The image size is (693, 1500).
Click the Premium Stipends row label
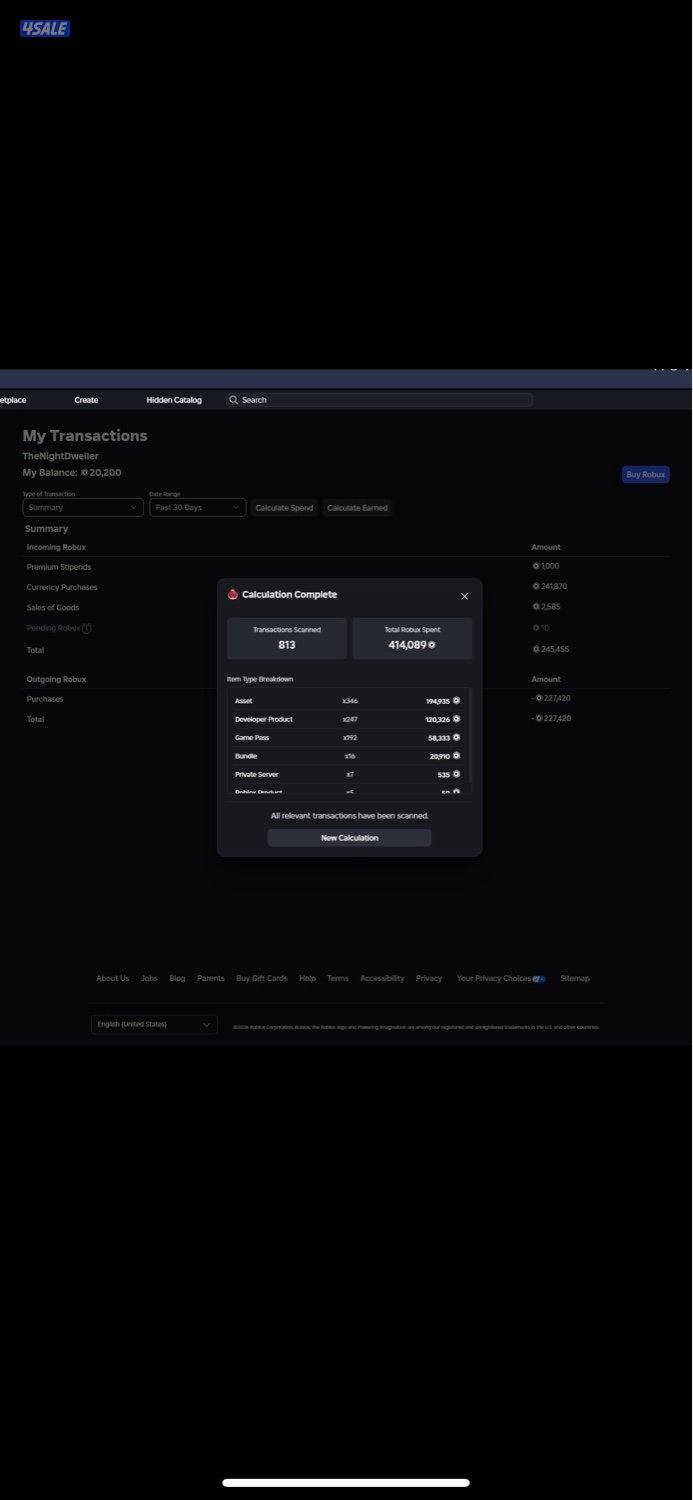pyautogui.click(x=59, y=567)
